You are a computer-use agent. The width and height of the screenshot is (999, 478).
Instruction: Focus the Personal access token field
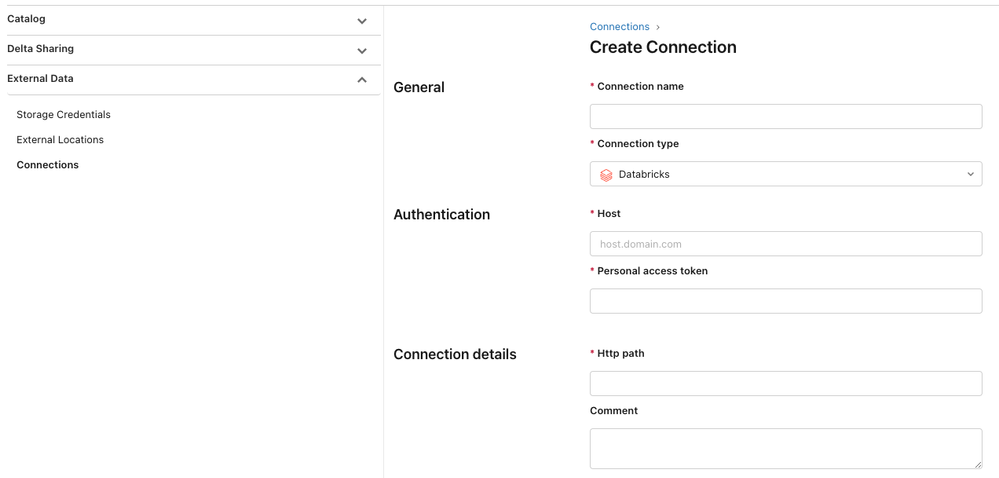point(785,301)
